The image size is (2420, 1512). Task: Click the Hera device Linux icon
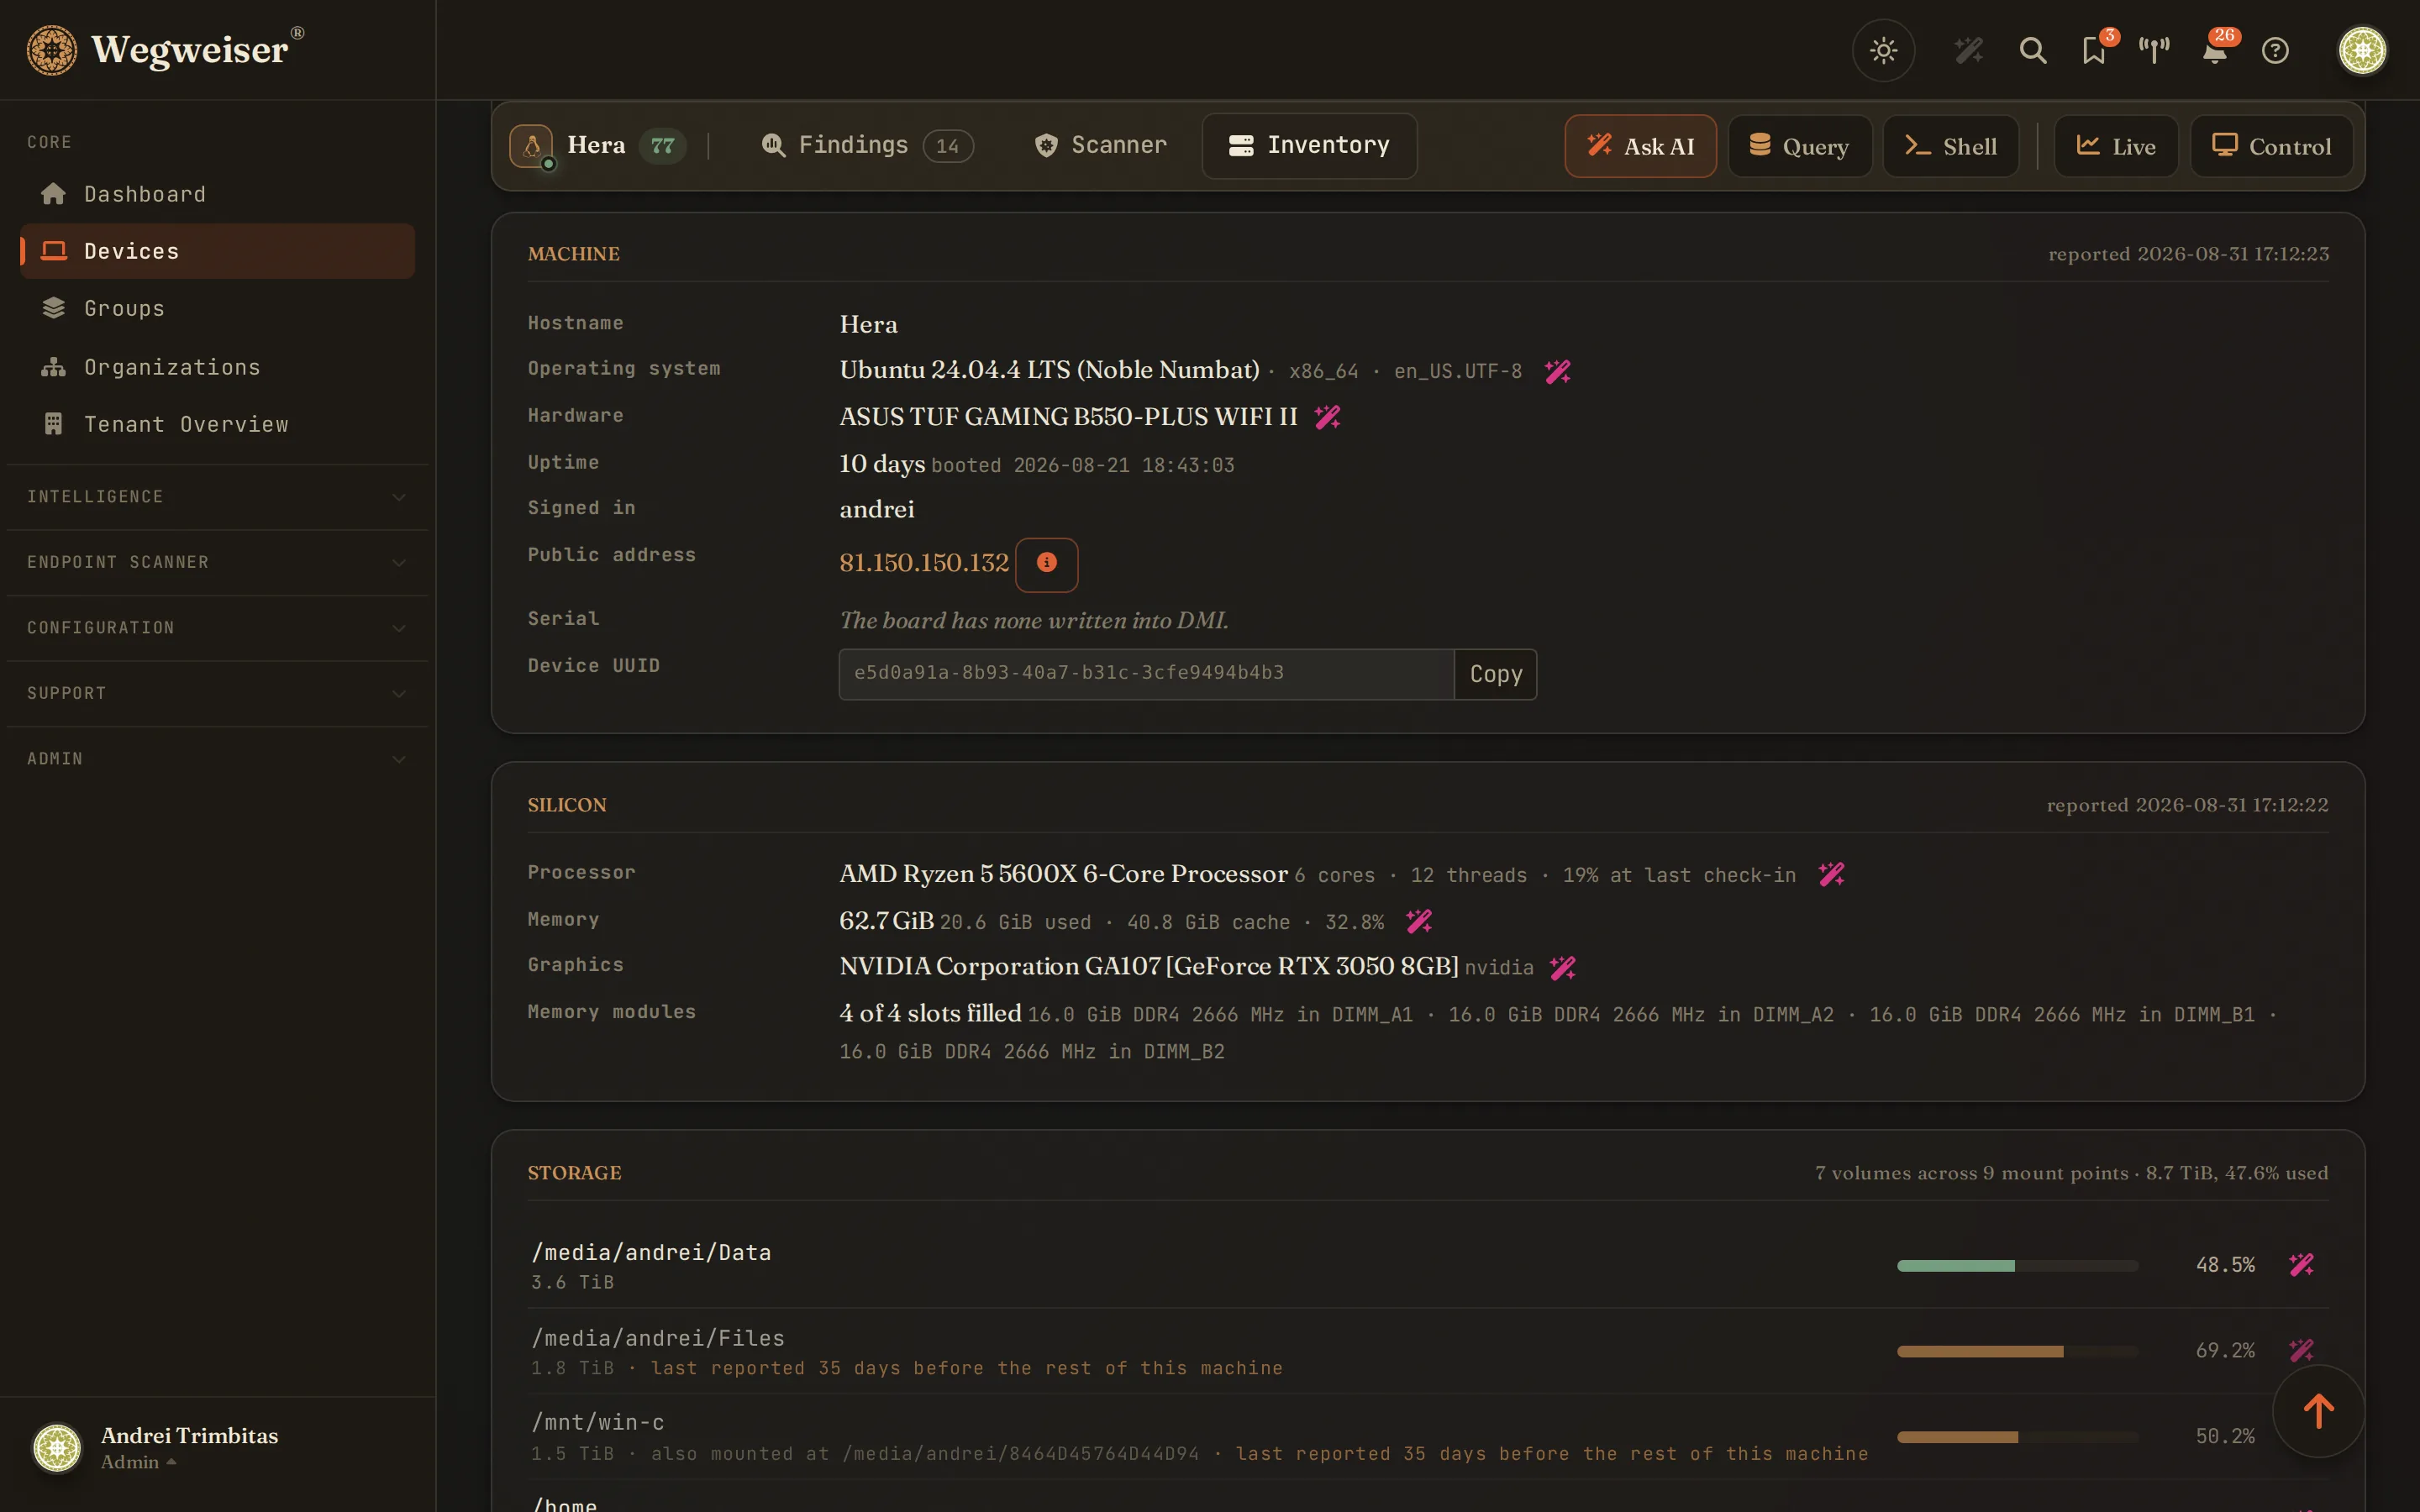531,146
